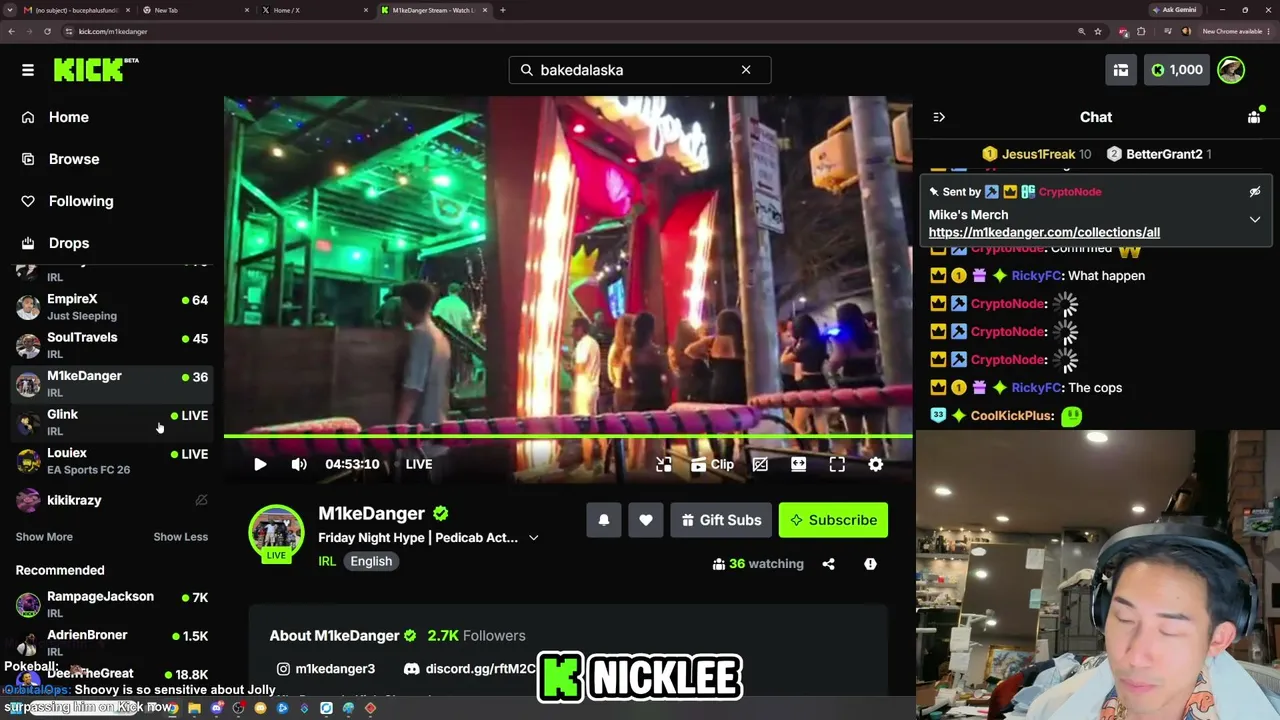Open kikikrazy offline channel
This screenshot has width=1280, height=720.
[112, 500]
